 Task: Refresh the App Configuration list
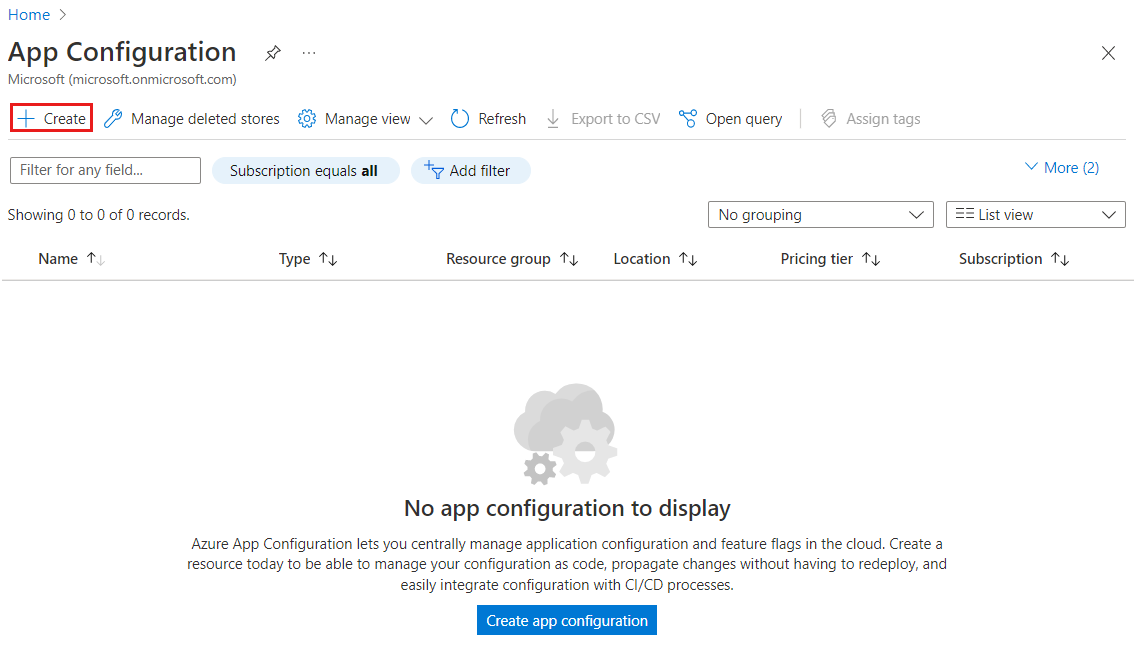(x=488, y=118)
